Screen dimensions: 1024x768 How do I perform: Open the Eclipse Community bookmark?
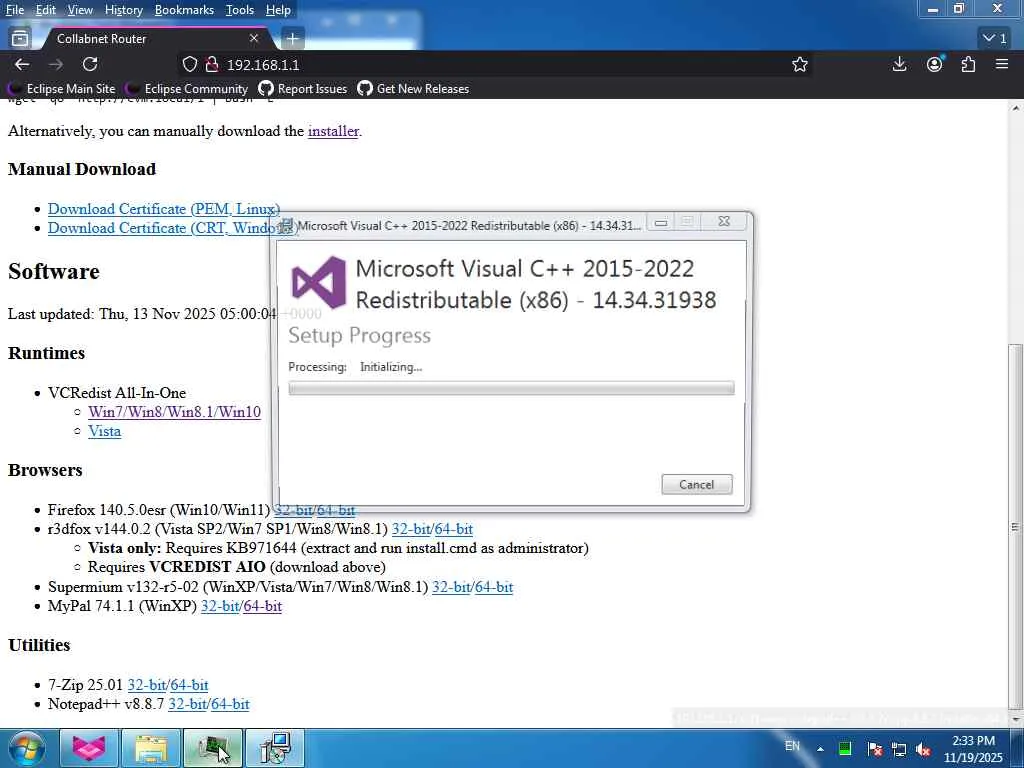(187, 88)
